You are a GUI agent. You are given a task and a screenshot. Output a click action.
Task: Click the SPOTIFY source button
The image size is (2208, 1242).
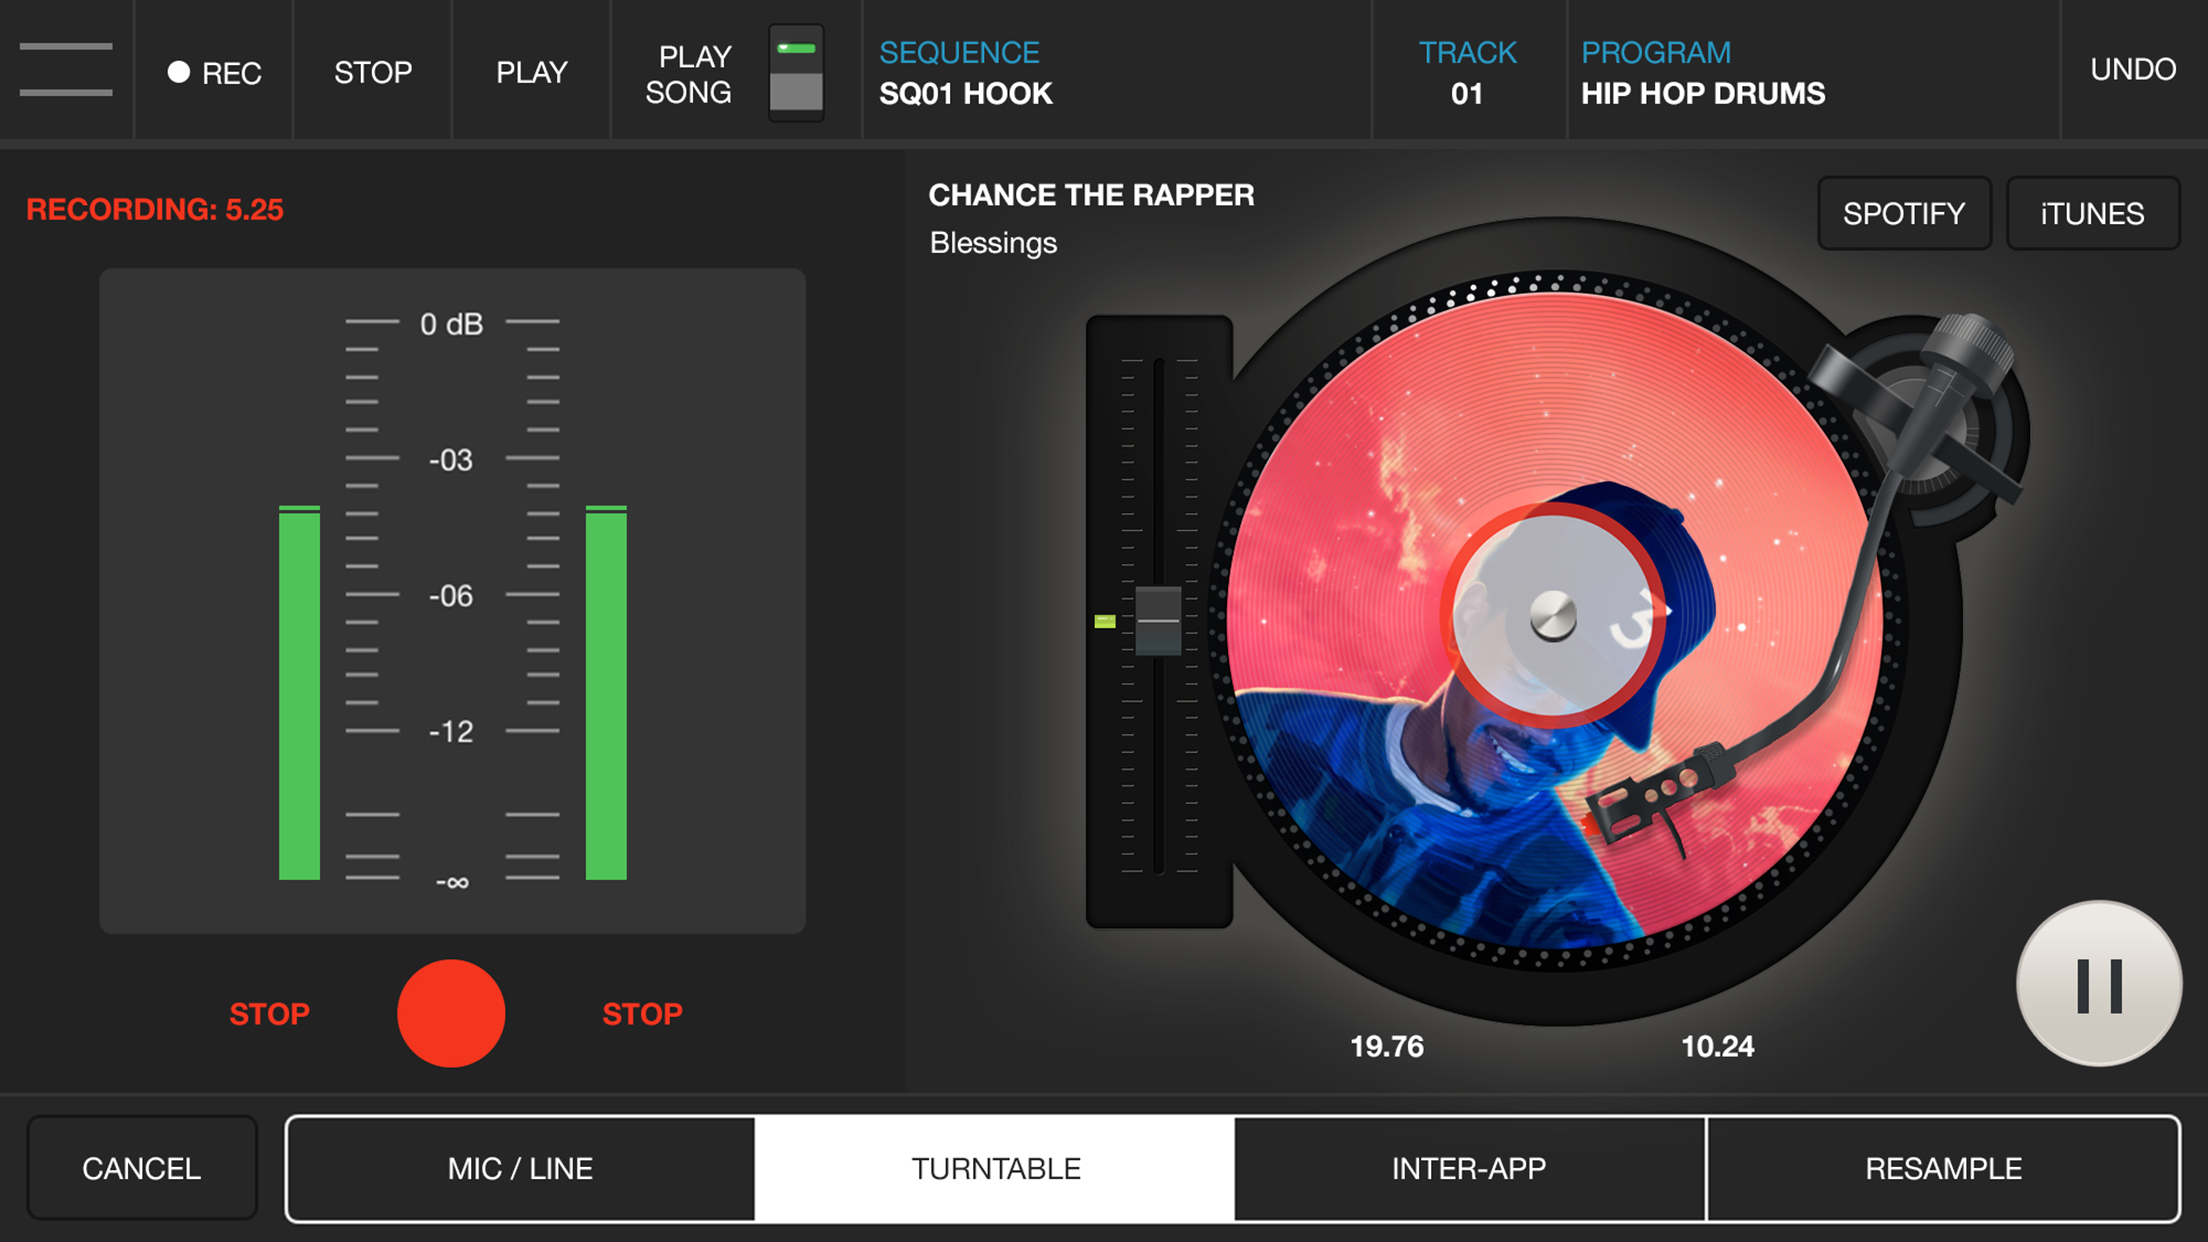[x=1903, y=213]
